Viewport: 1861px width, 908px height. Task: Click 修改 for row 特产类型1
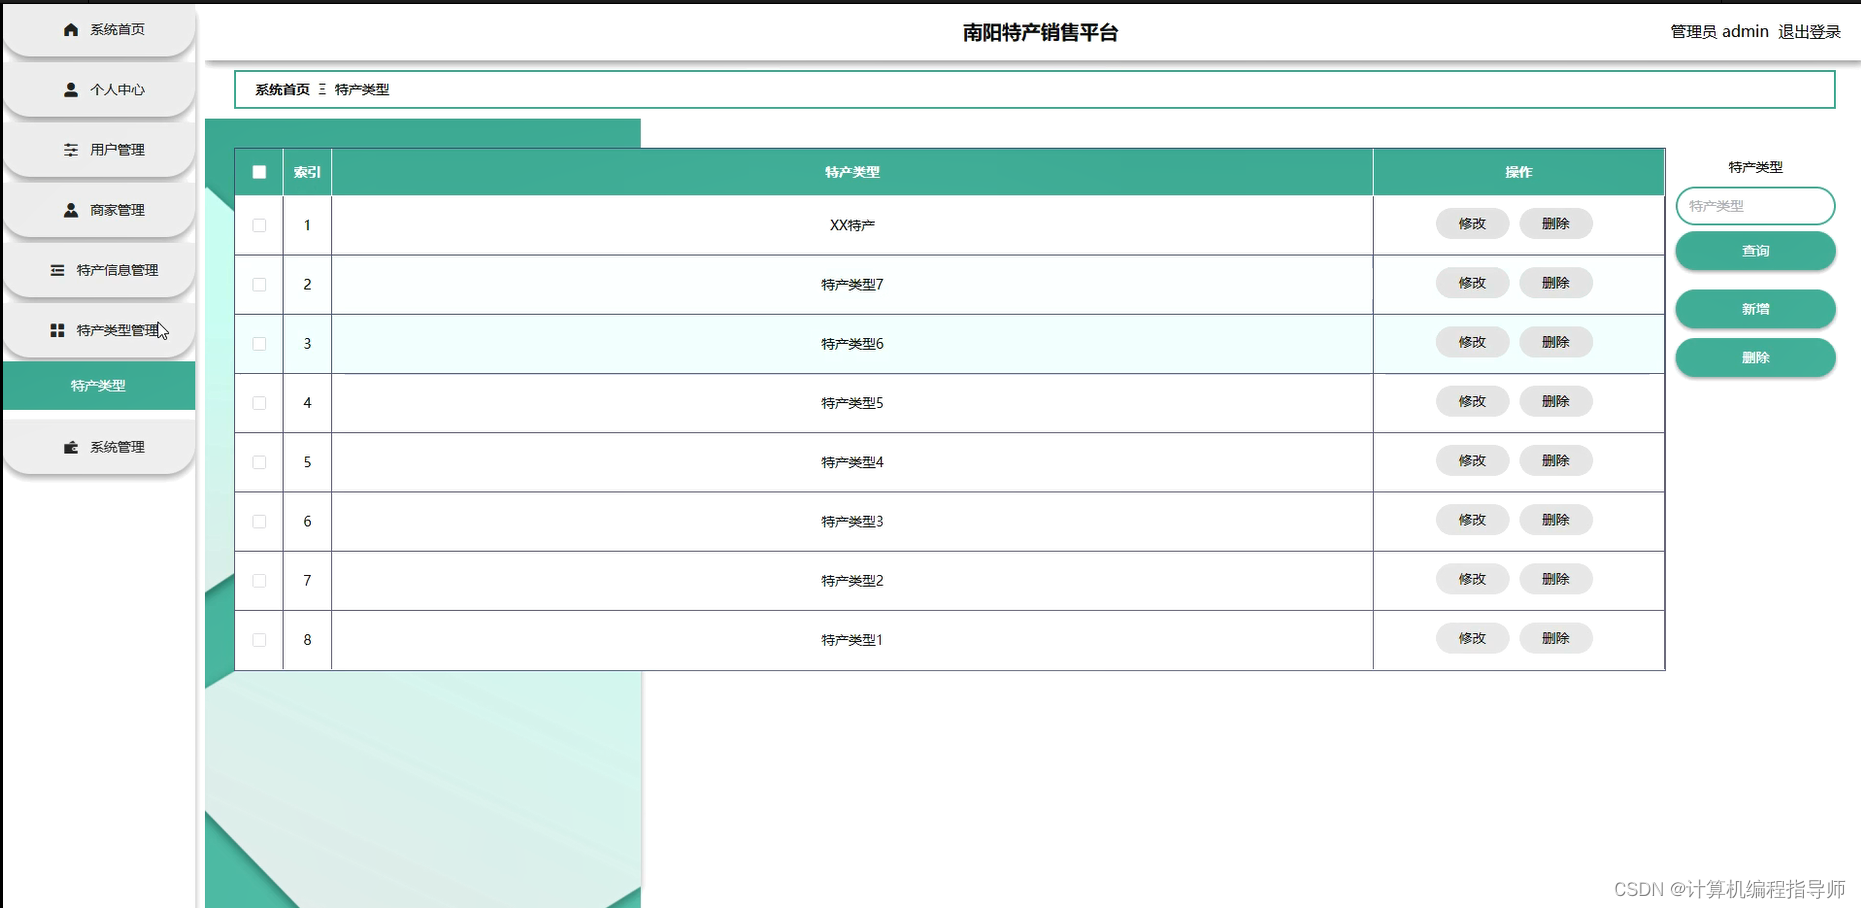[1472, 638]
